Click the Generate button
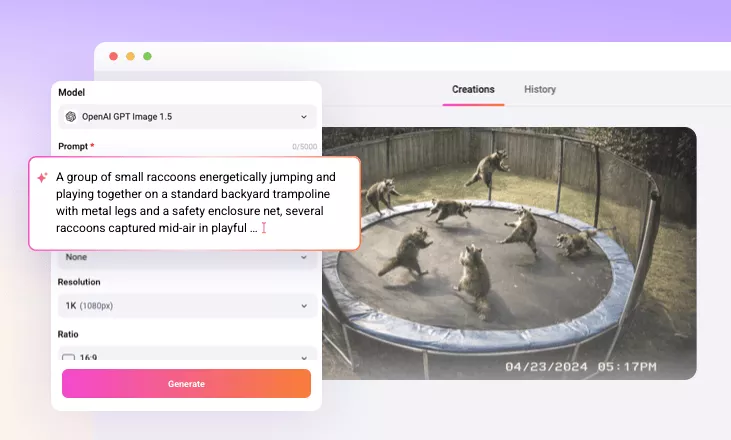 tap(186, 384)
